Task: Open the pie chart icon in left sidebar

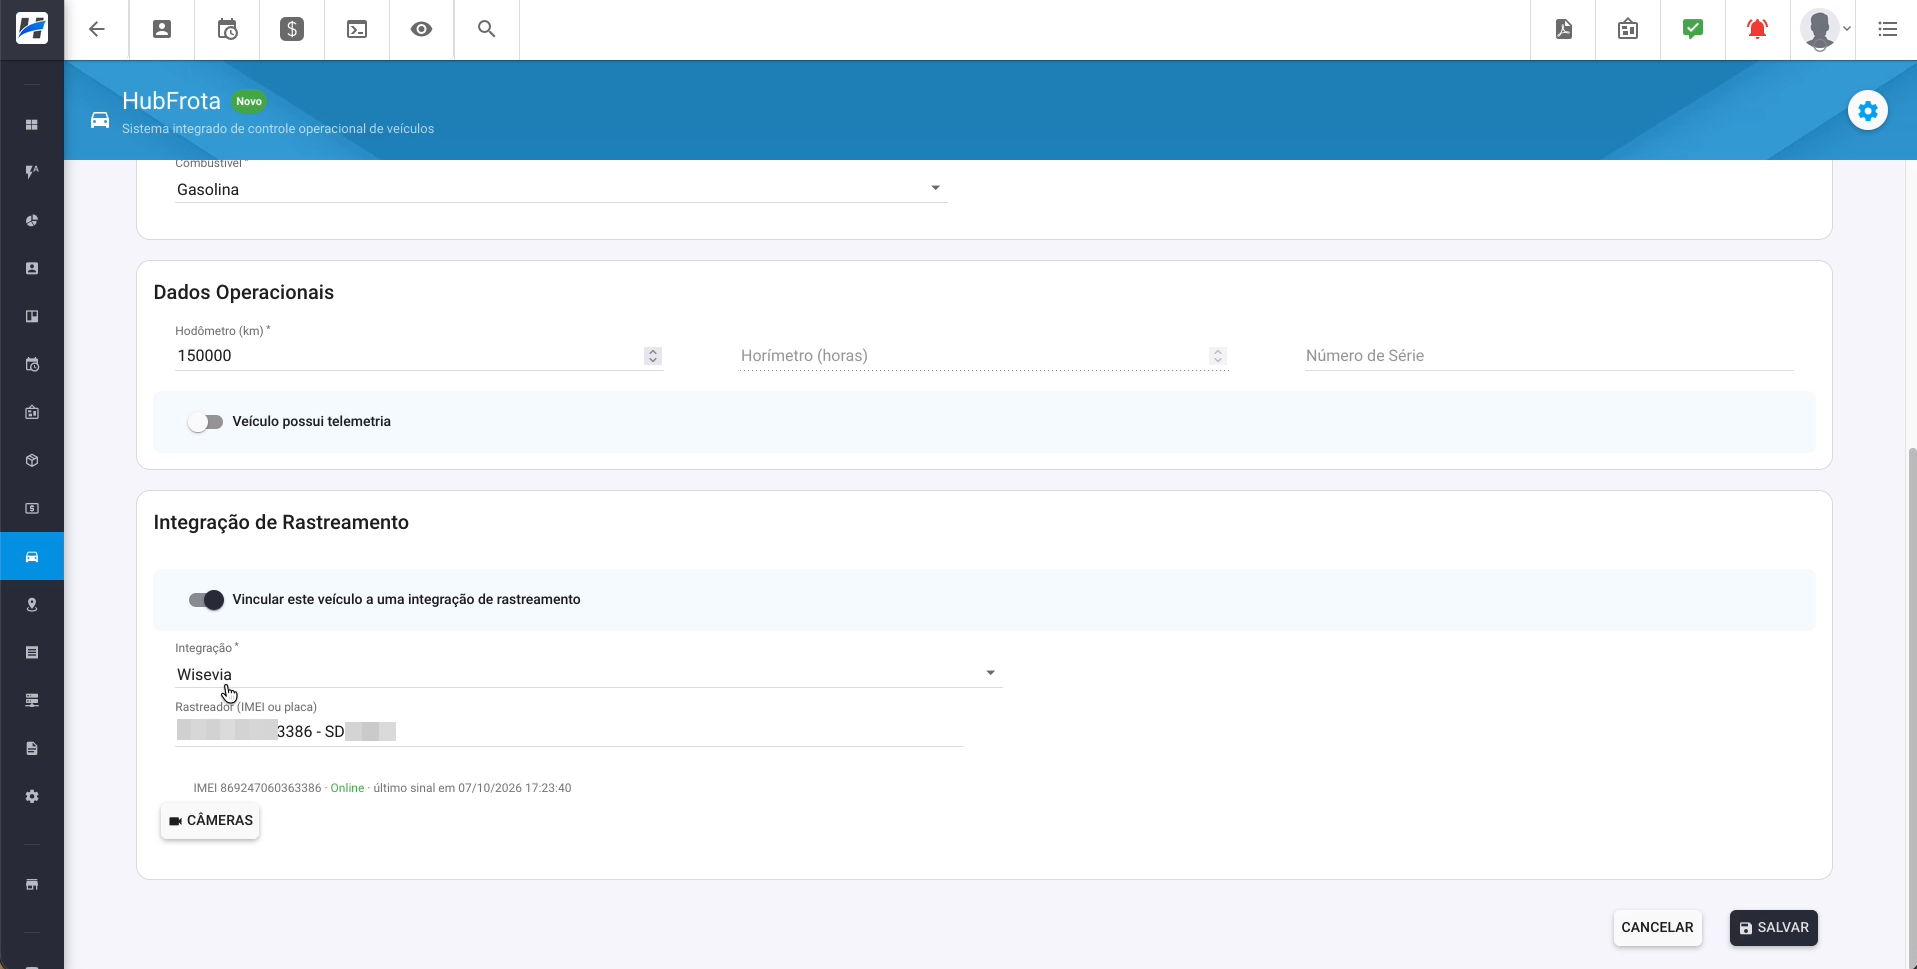Action: pos(32,221)
